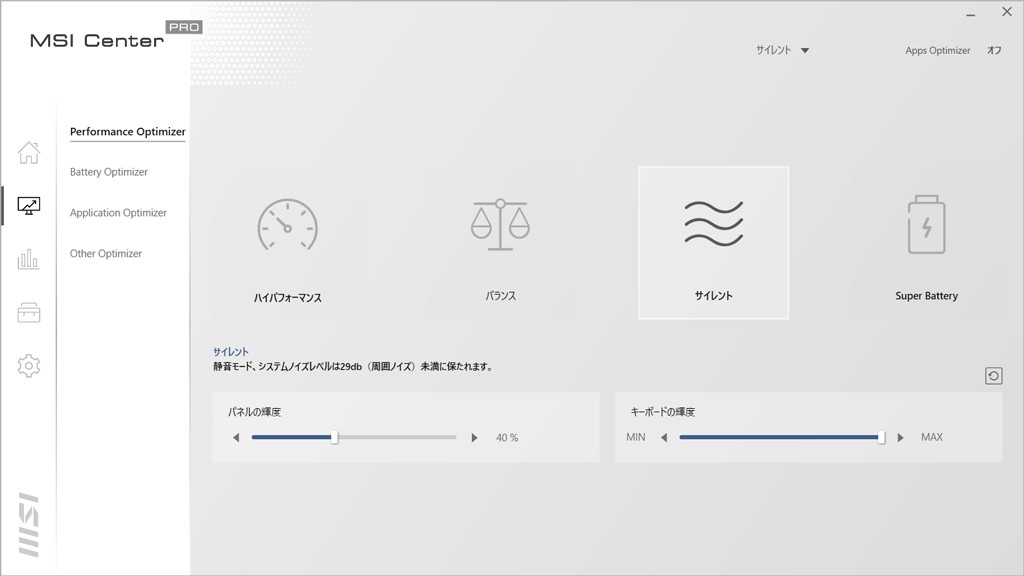This screenshot has width=1024, height=576.
Task: Click the パネルの輝度 slider handle
Action: coord(334,438)
